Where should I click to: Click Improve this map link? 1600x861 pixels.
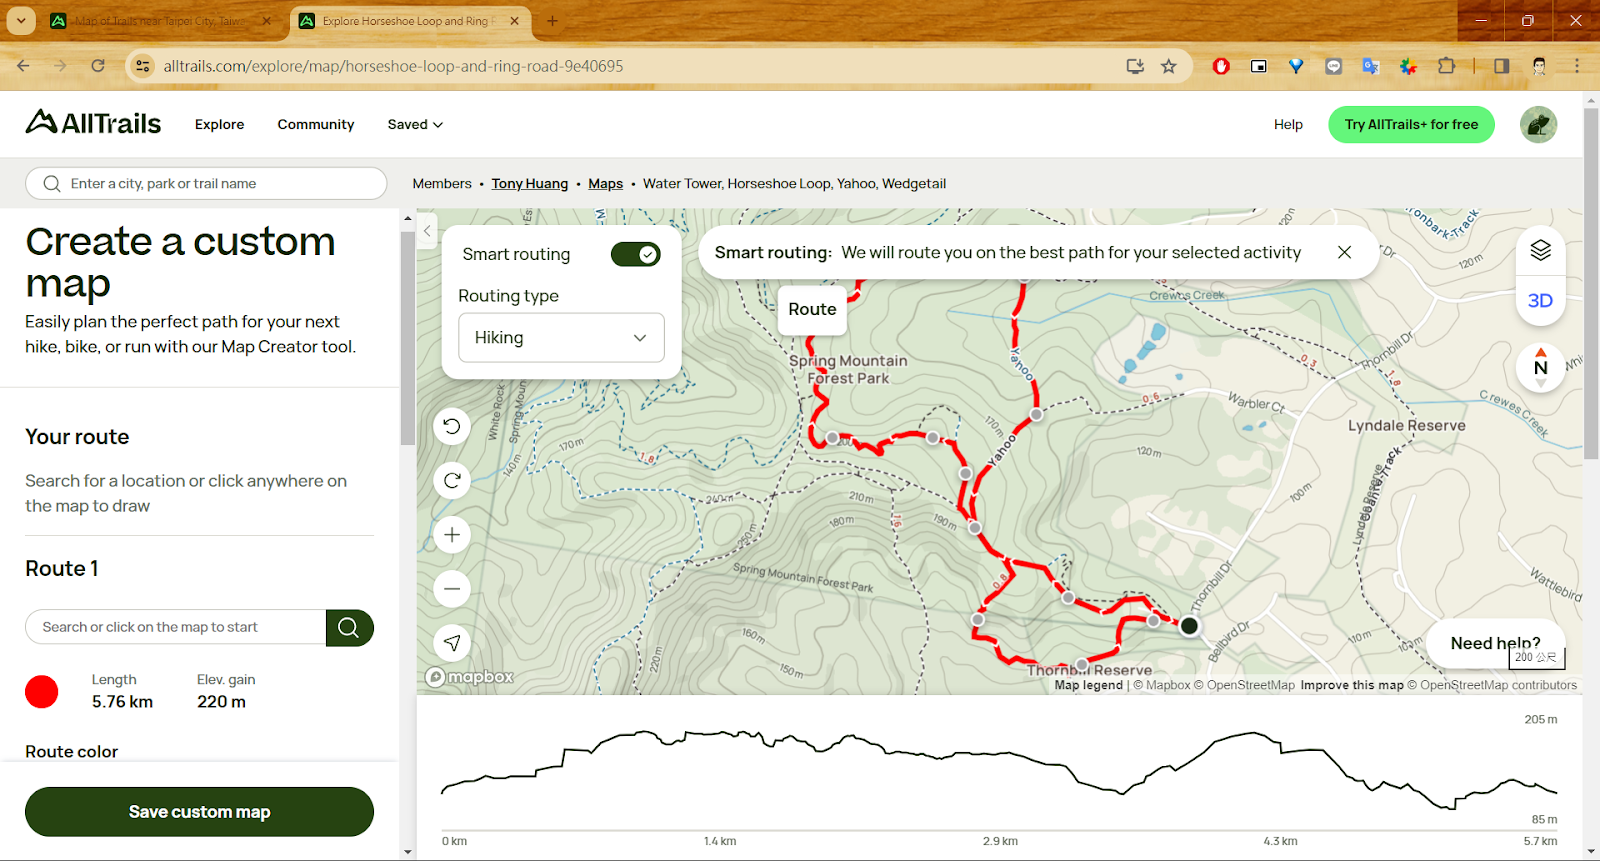[1352, 685]
